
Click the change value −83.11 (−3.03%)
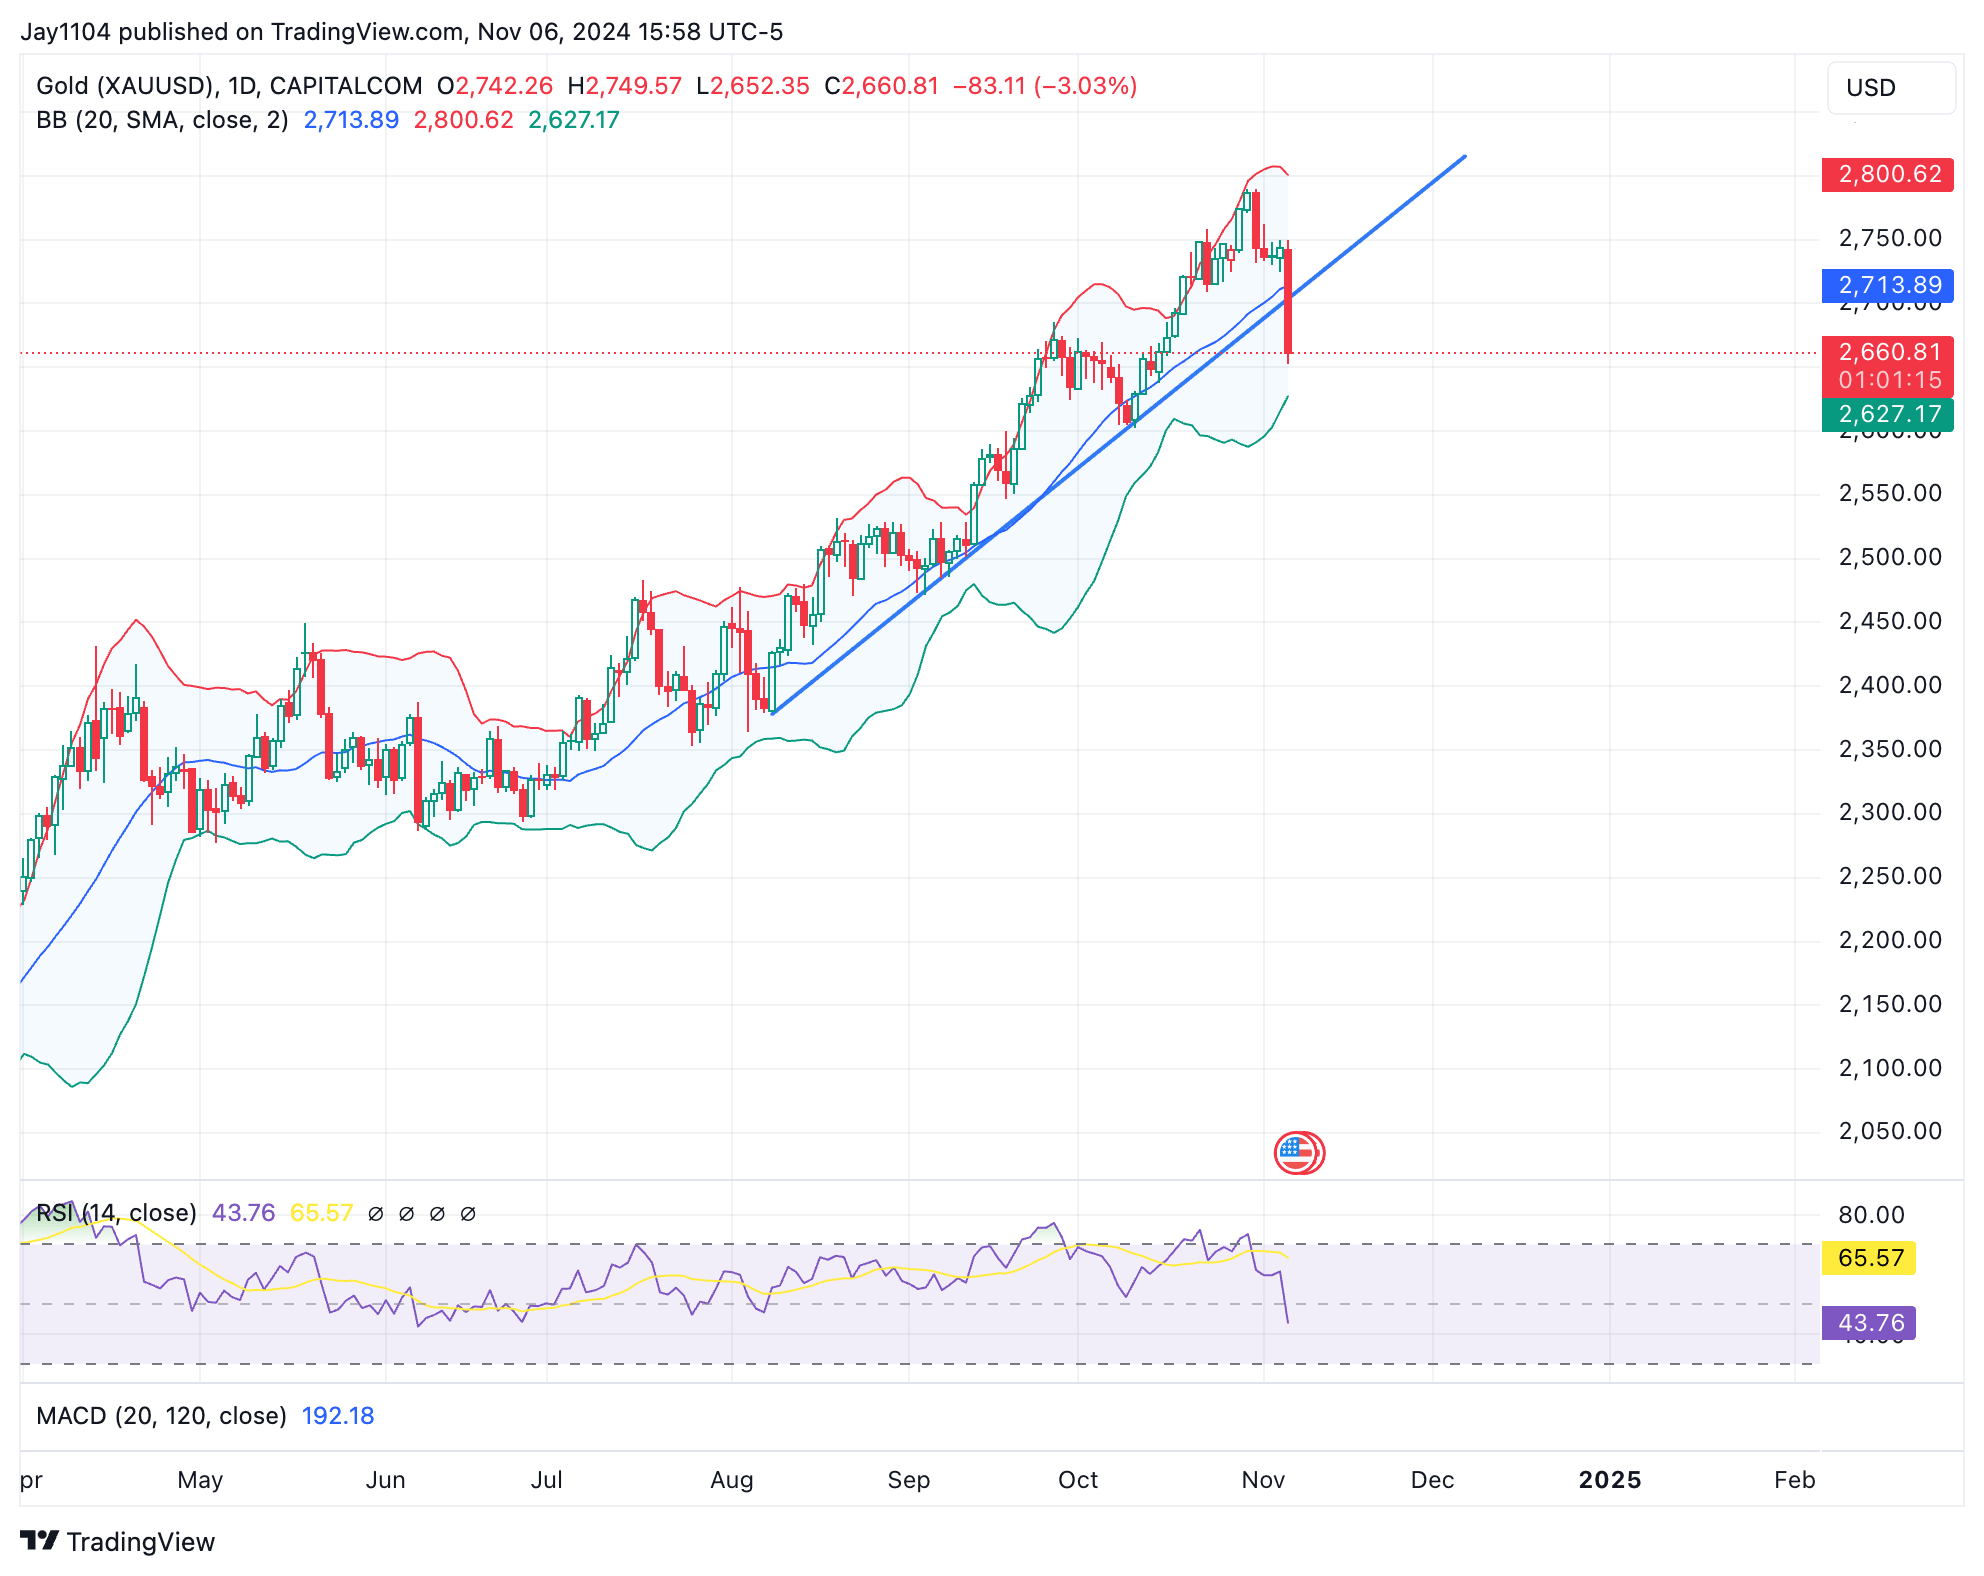pos(1045,86)
